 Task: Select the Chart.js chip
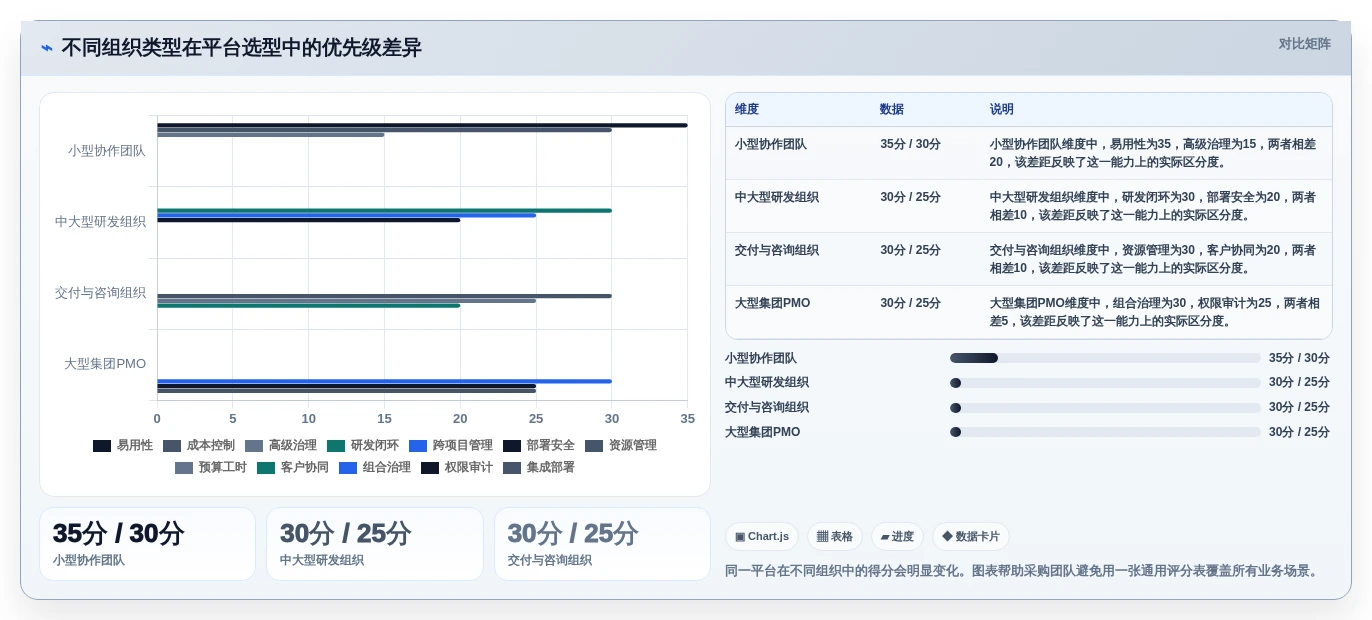click(x=762, y=537)
